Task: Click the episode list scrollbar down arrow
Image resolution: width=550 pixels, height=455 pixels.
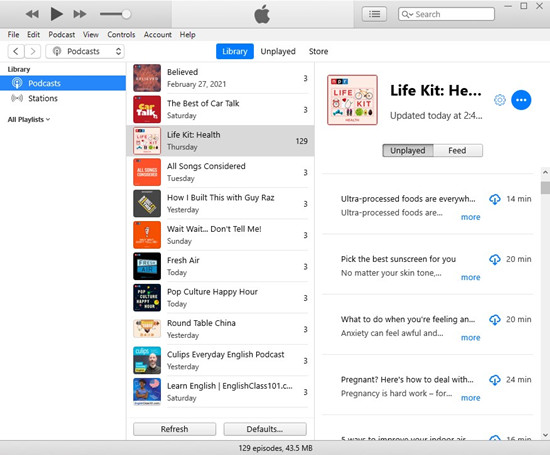Action: click(x=545, y=435)
